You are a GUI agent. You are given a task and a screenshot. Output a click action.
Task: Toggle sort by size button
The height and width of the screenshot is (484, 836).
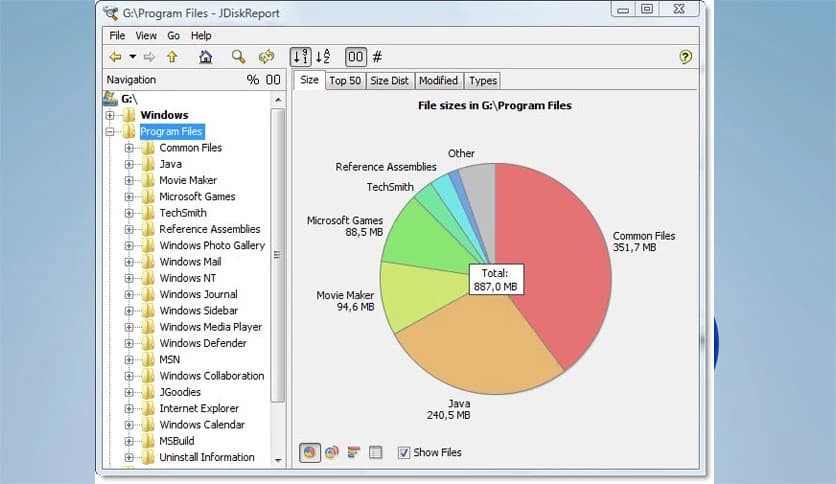(x=300, y=57)
